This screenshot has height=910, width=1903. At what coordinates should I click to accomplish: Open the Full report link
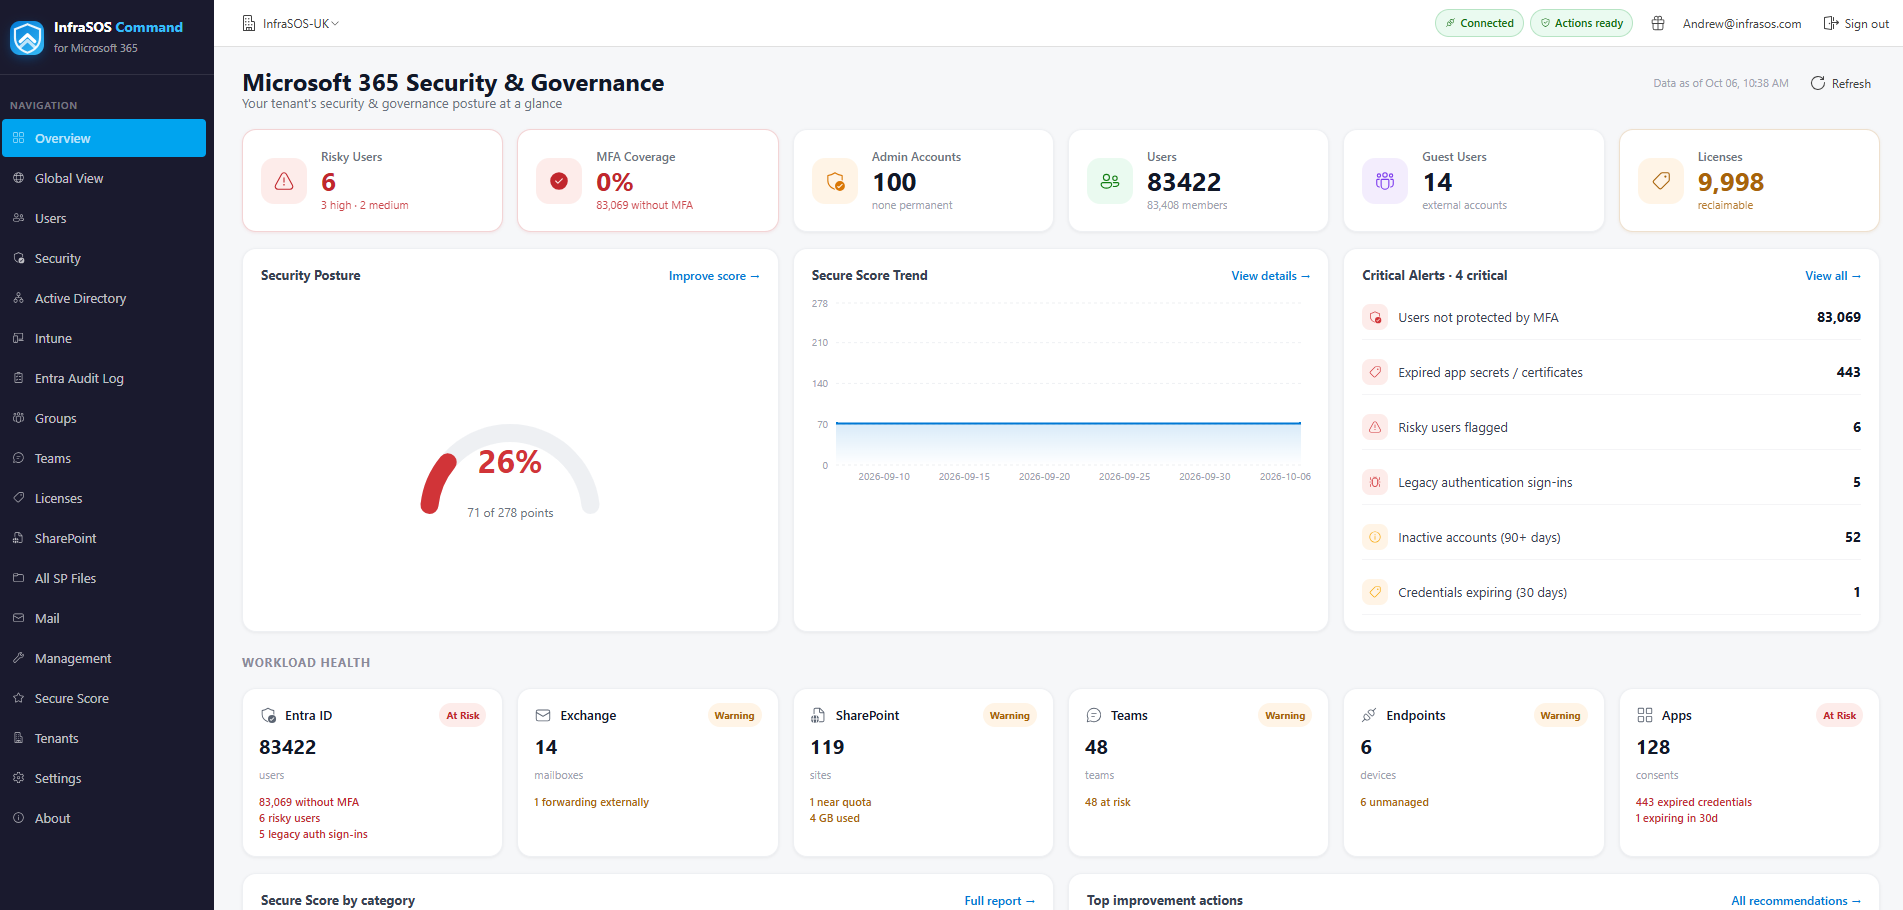(999, 901)
